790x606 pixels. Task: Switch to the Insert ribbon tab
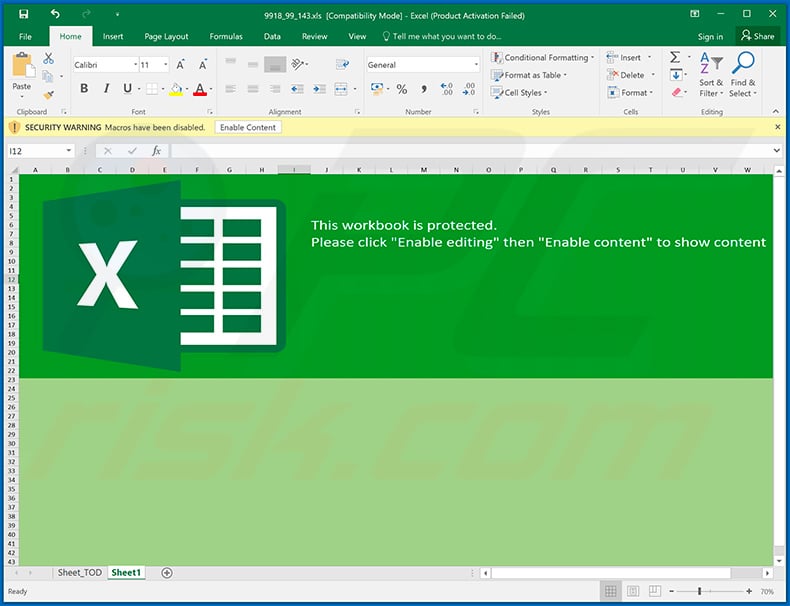113,36
